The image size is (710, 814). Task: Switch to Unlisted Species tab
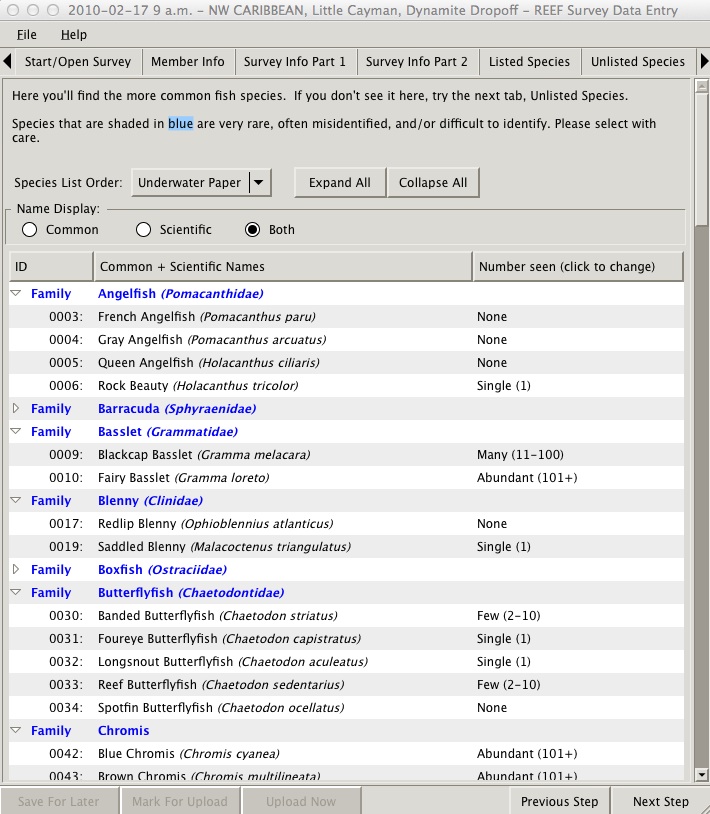638,62
